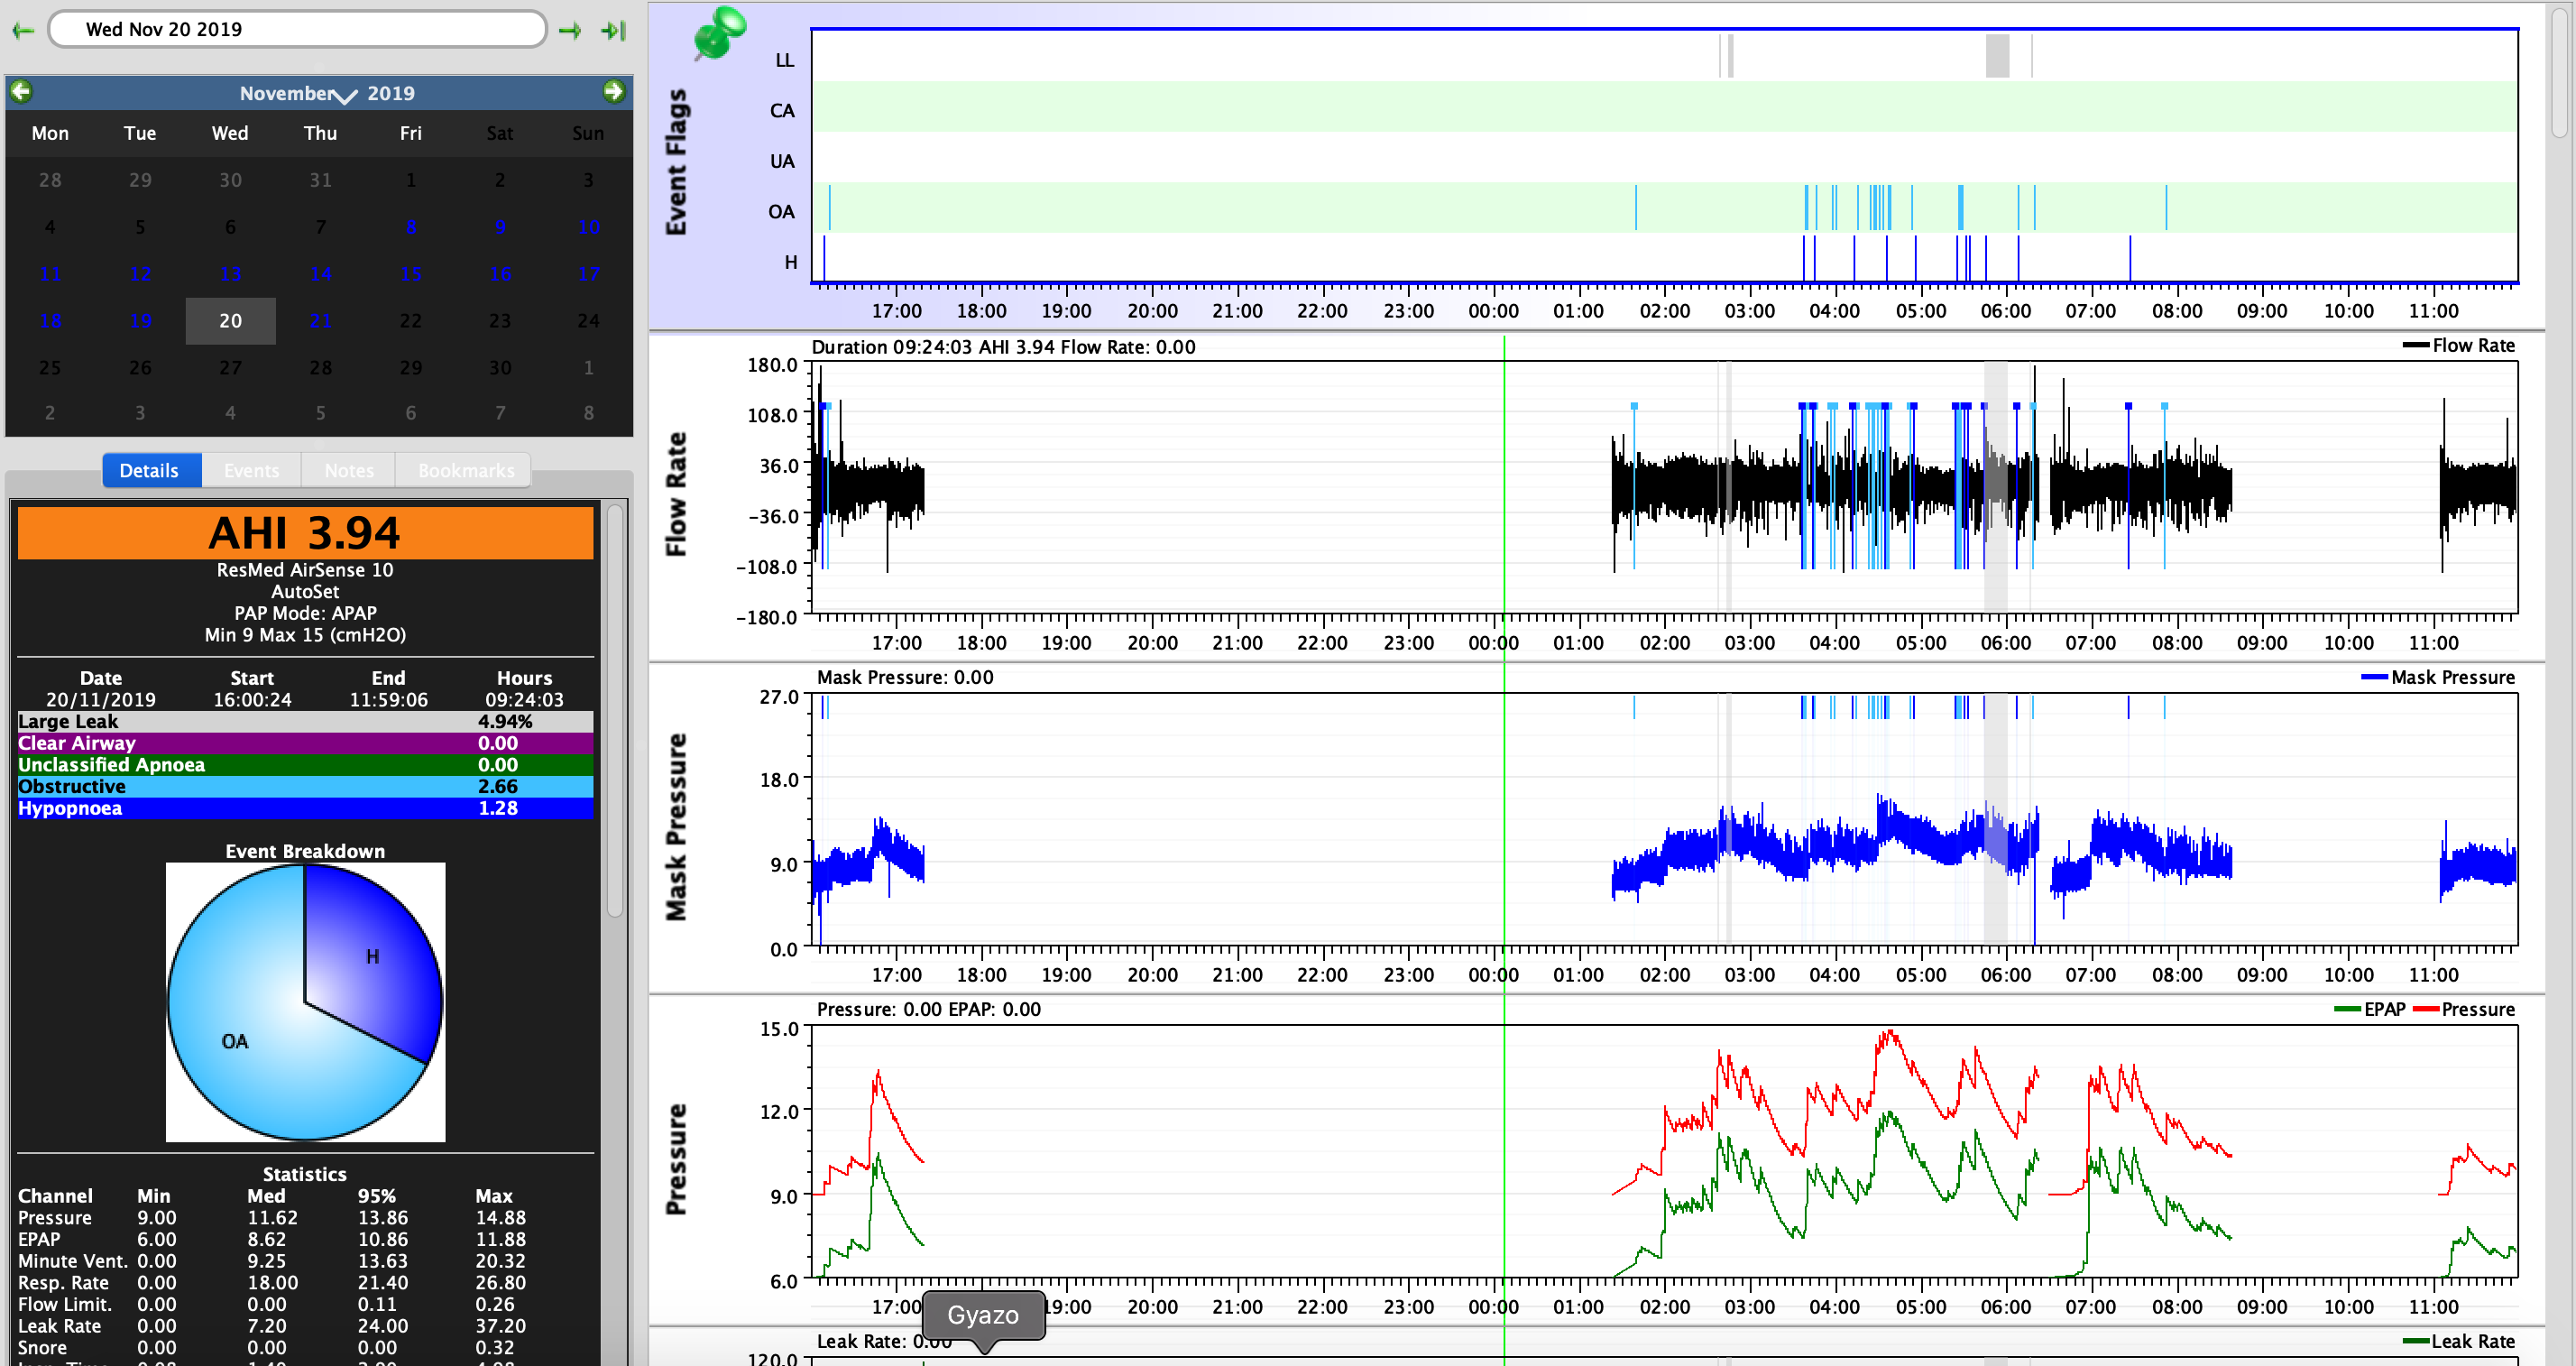The width and height of the screenshot is (2576, 1366).
Task: Click the Obstructive blue event row
Action: pos(305,786)
